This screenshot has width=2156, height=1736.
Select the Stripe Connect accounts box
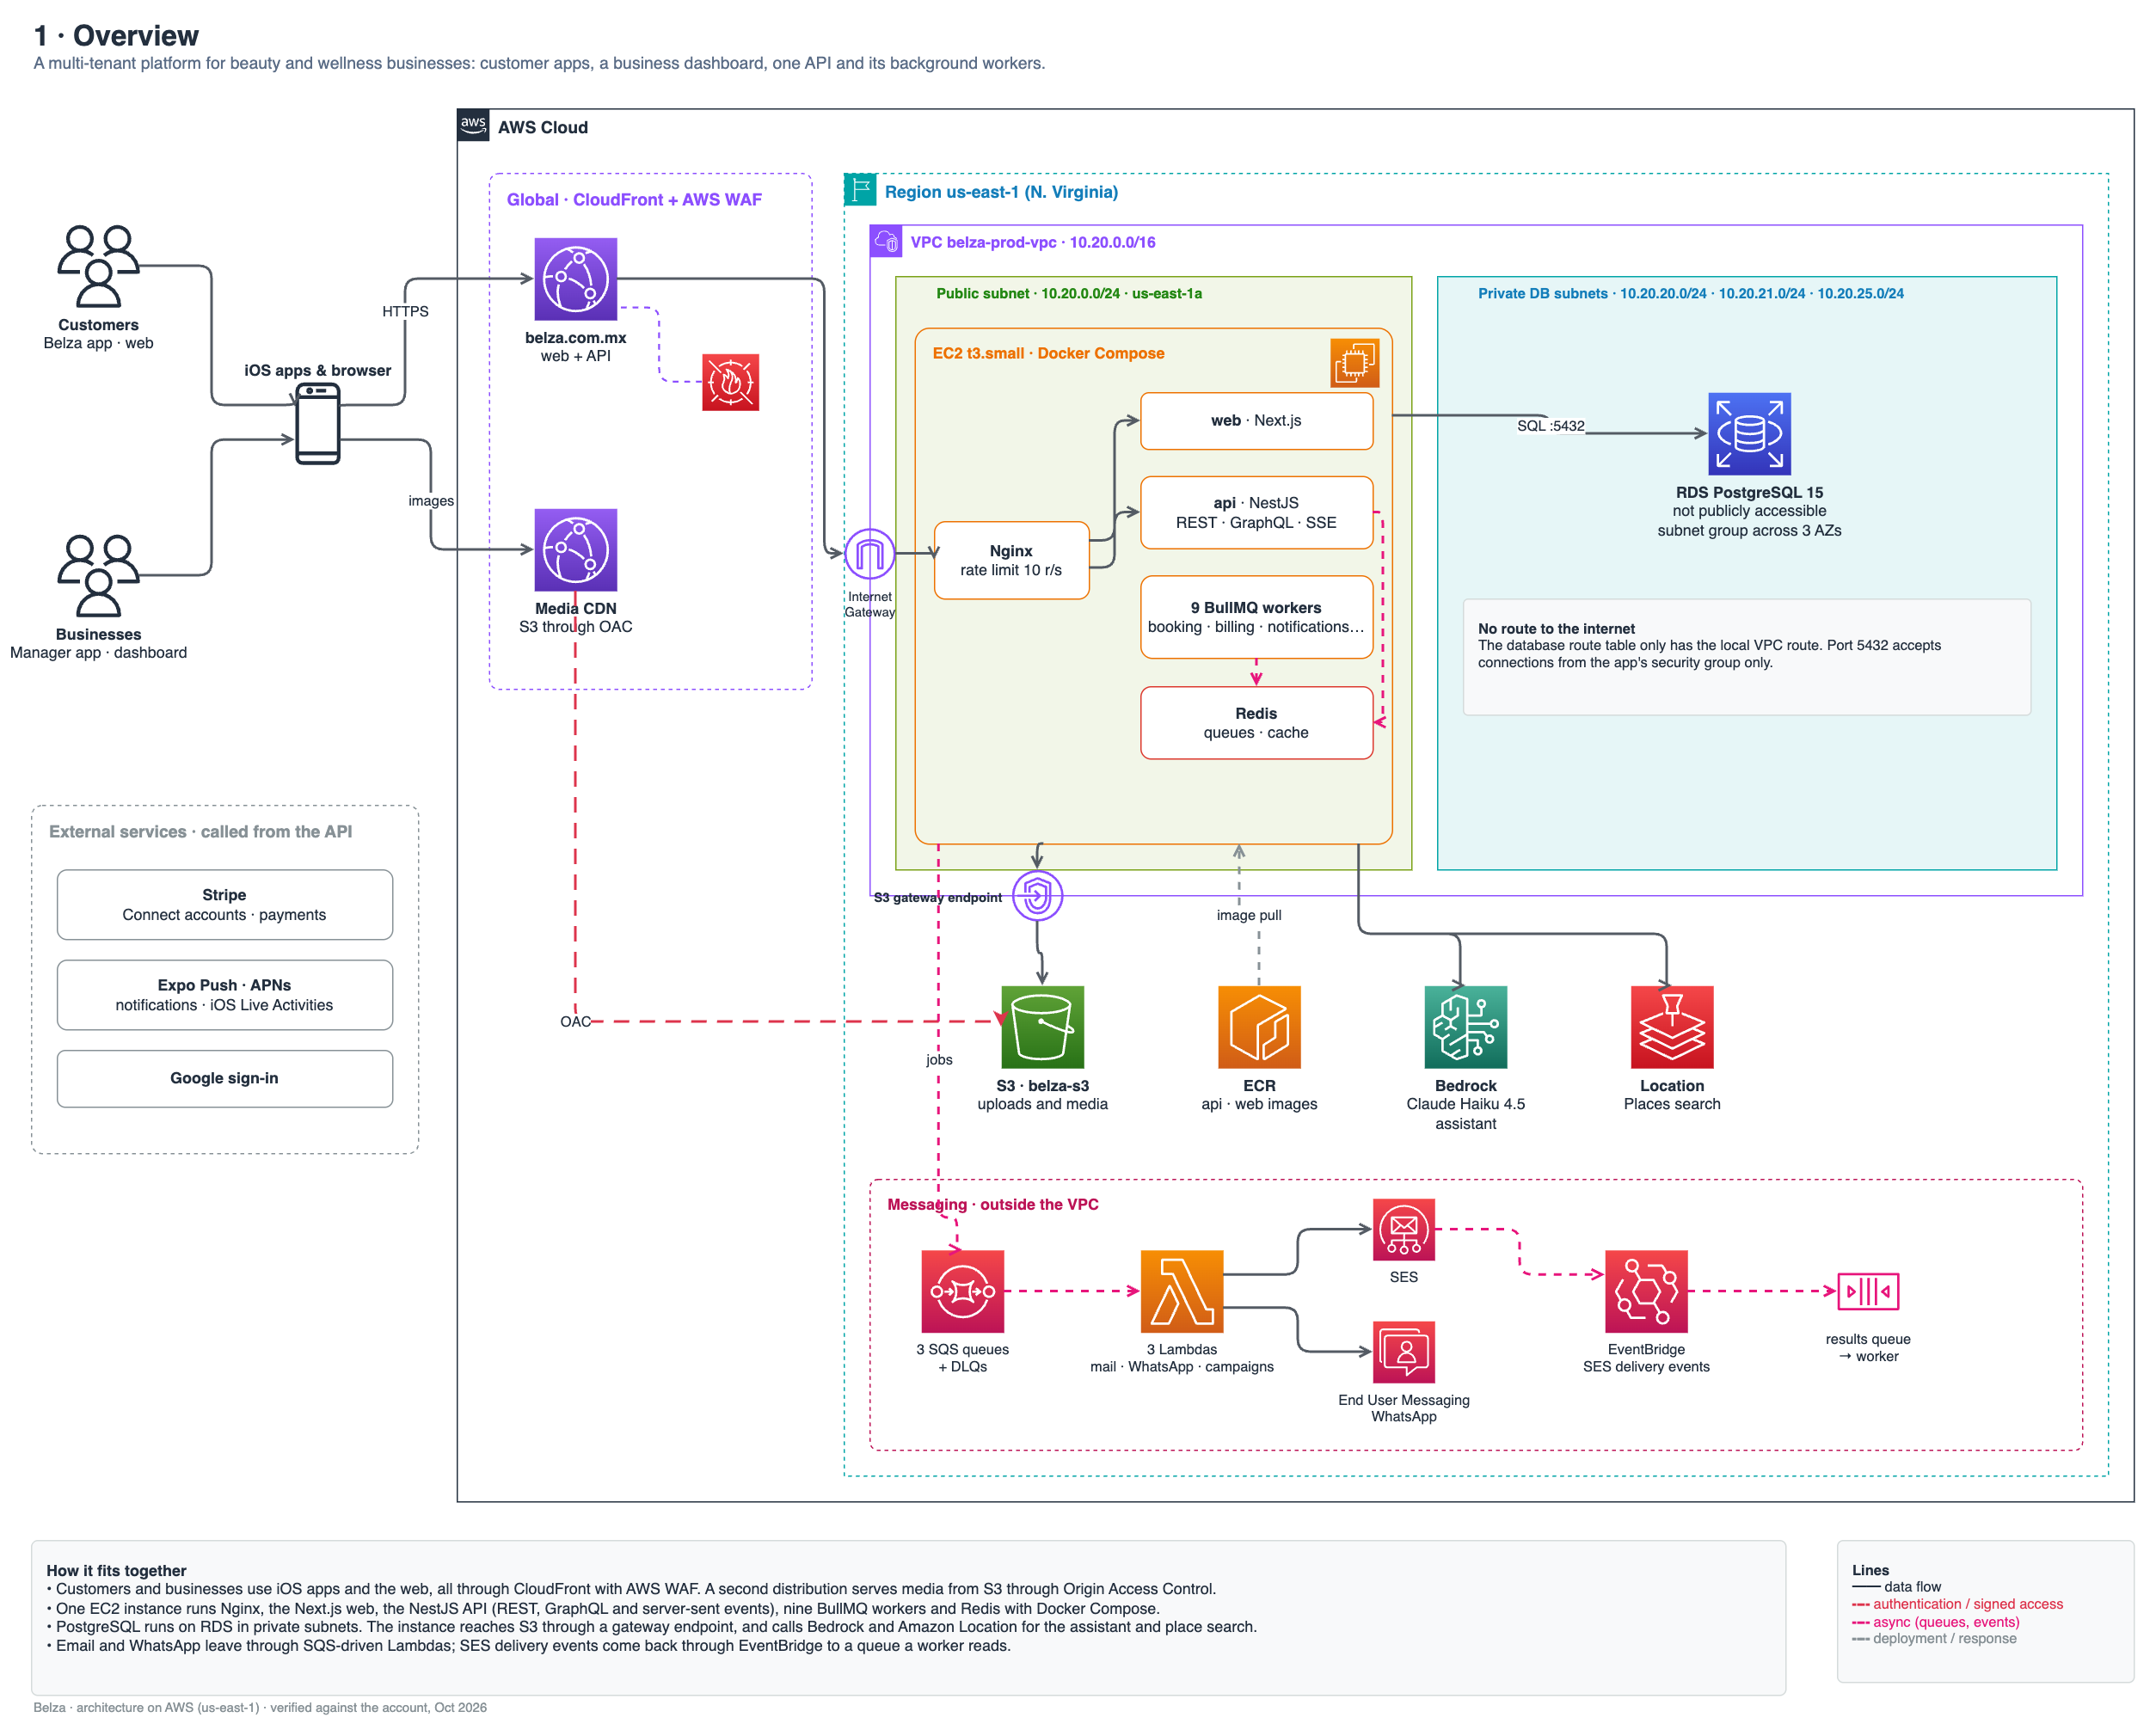[x=225, y=905]
